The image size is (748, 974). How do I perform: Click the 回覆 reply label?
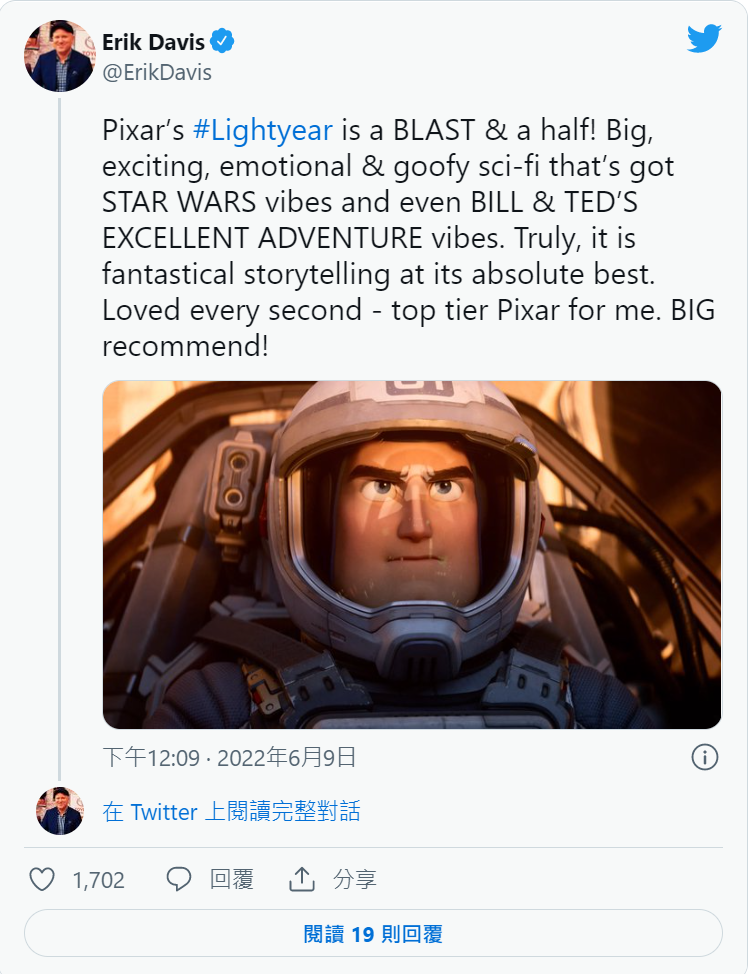coord(232,880)
